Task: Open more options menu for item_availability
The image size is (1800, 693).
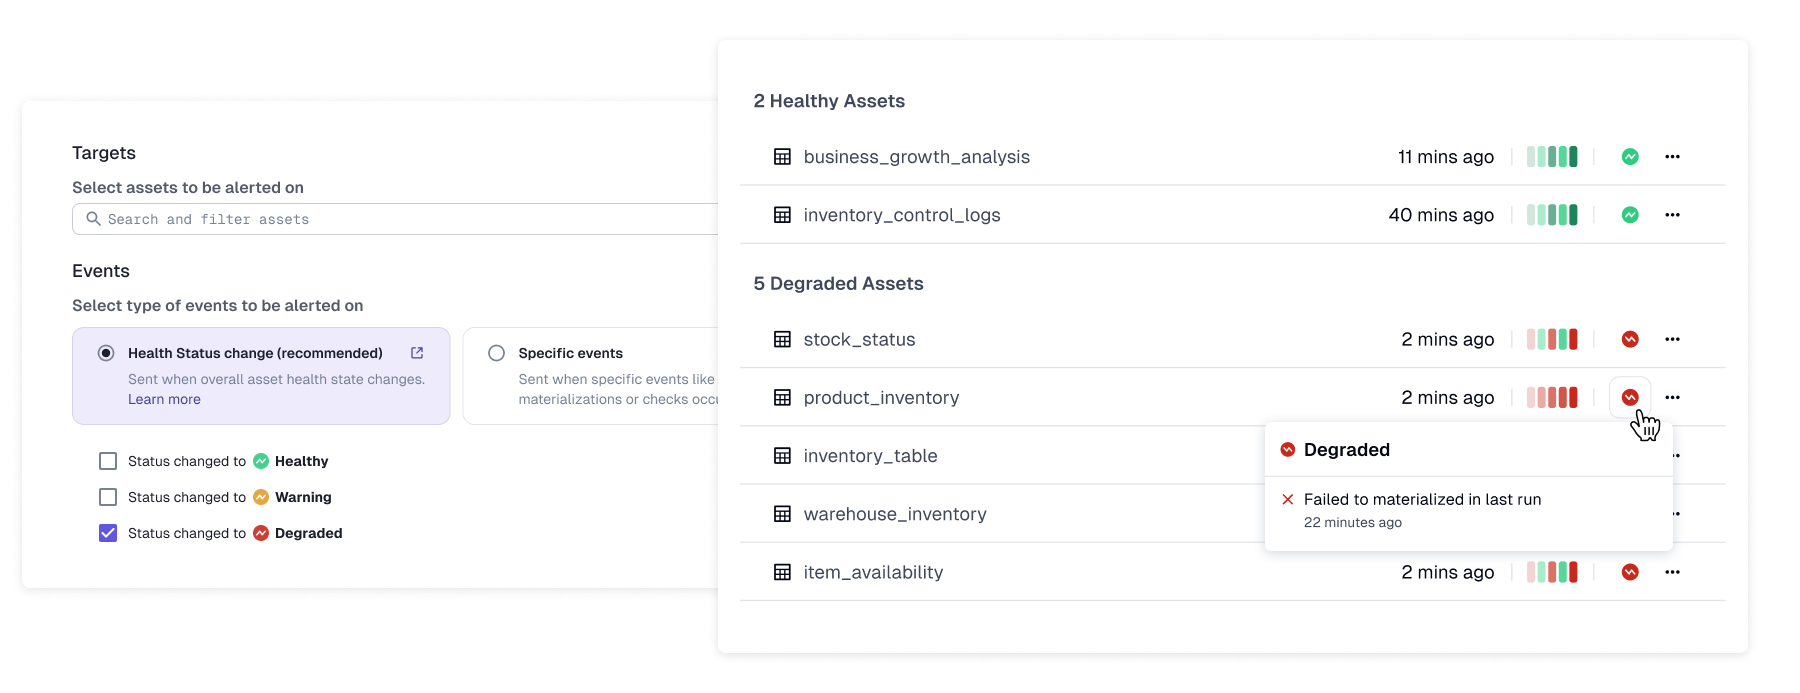Action: pyautogui.click(x=1672, y=572)
